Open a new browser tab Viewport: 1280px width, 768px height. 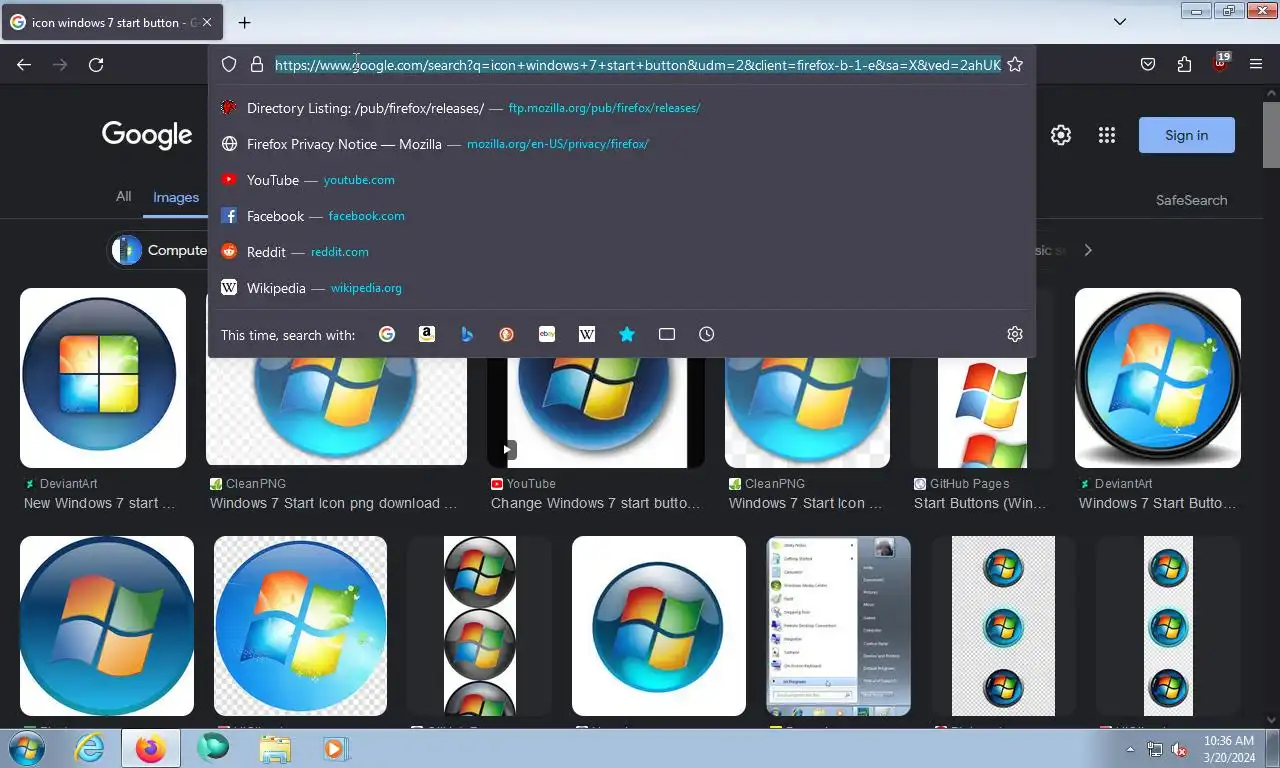click(x=244, y=22)
